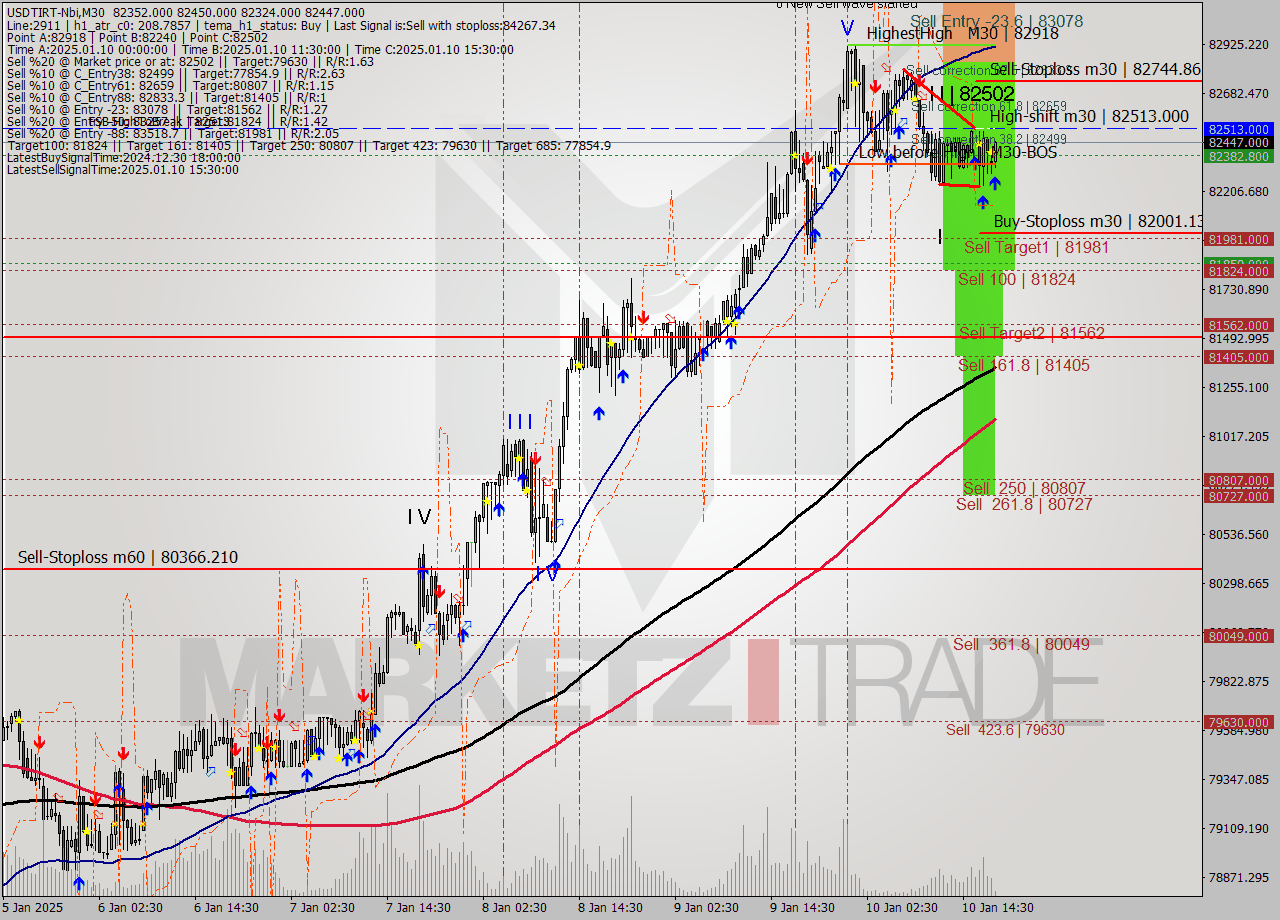Click the 82925.220 price axis value
The image size is (1280, 920).
[1238, 44]
